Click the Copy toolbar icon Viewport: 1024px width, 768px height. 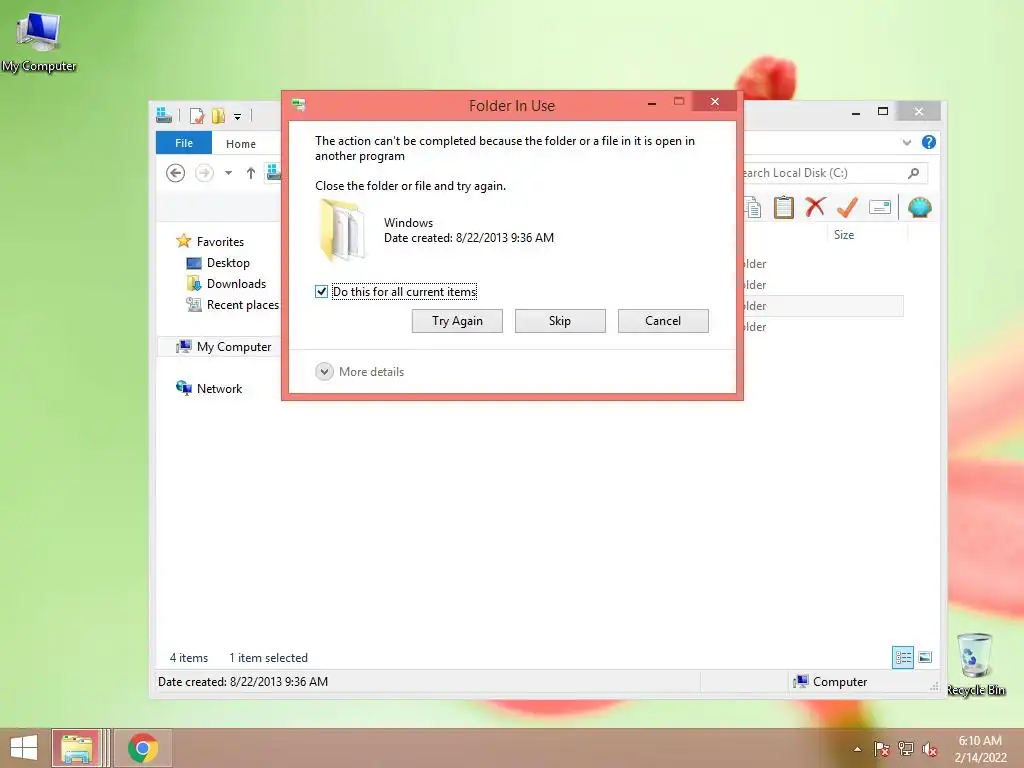pyautogui.click(x=752, y=208)
